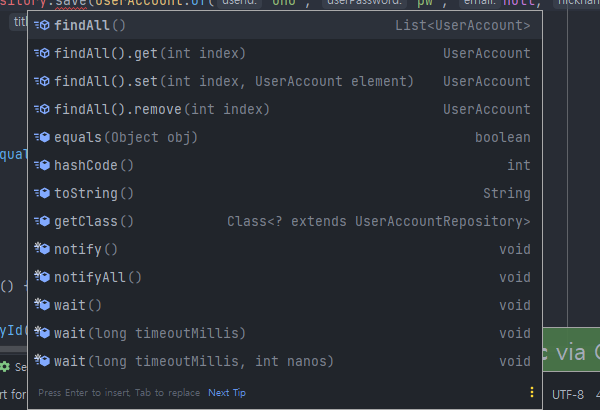Choose findAll().get(int index) suggestion
The width and height of the screenshot is (600, 410).
285,53
